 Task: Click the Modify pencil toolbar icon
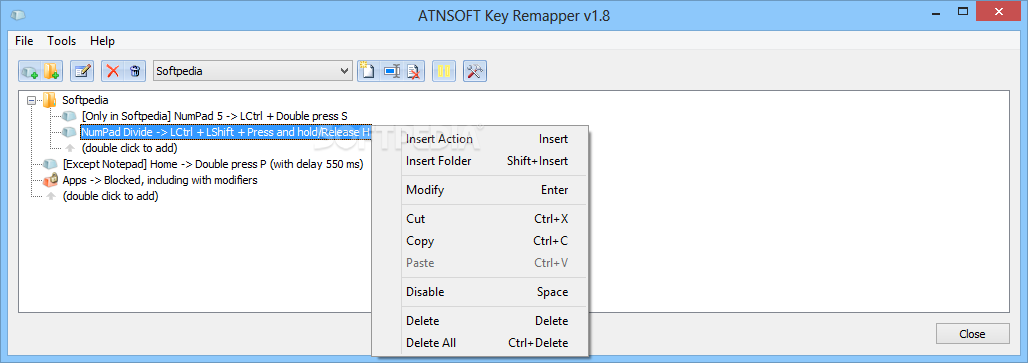[x=82, y=71]
